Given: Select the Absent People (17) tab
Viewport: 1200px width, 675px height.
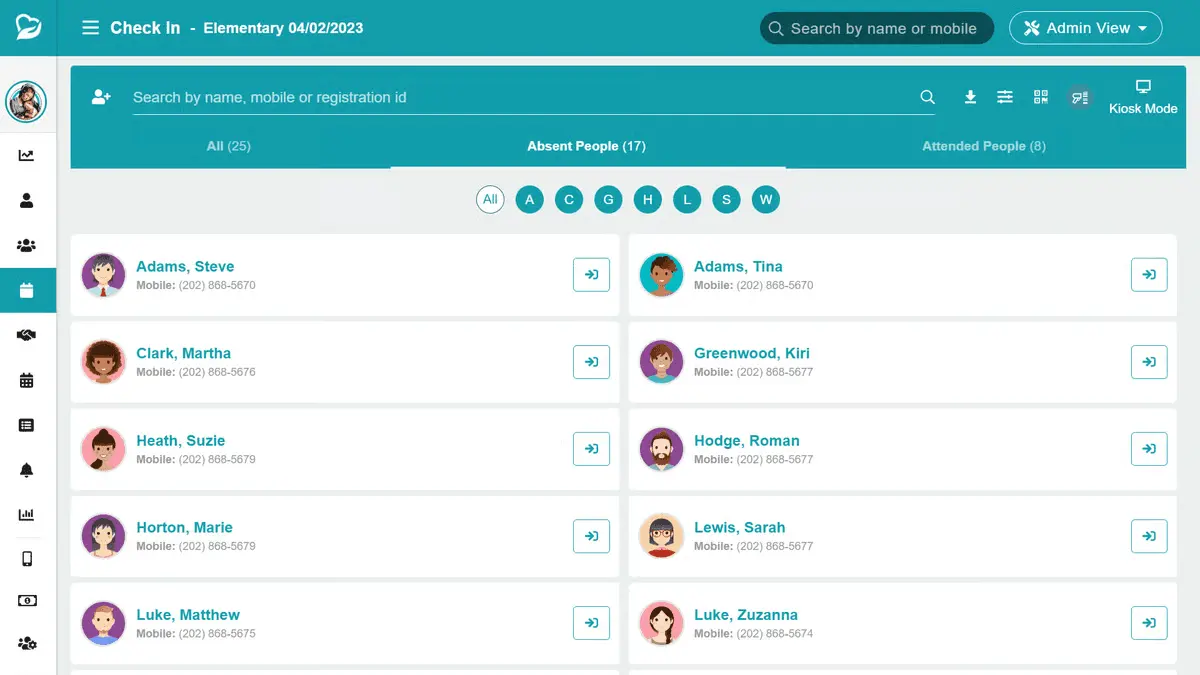Looking at the screenshot, I should pos(587,146).
